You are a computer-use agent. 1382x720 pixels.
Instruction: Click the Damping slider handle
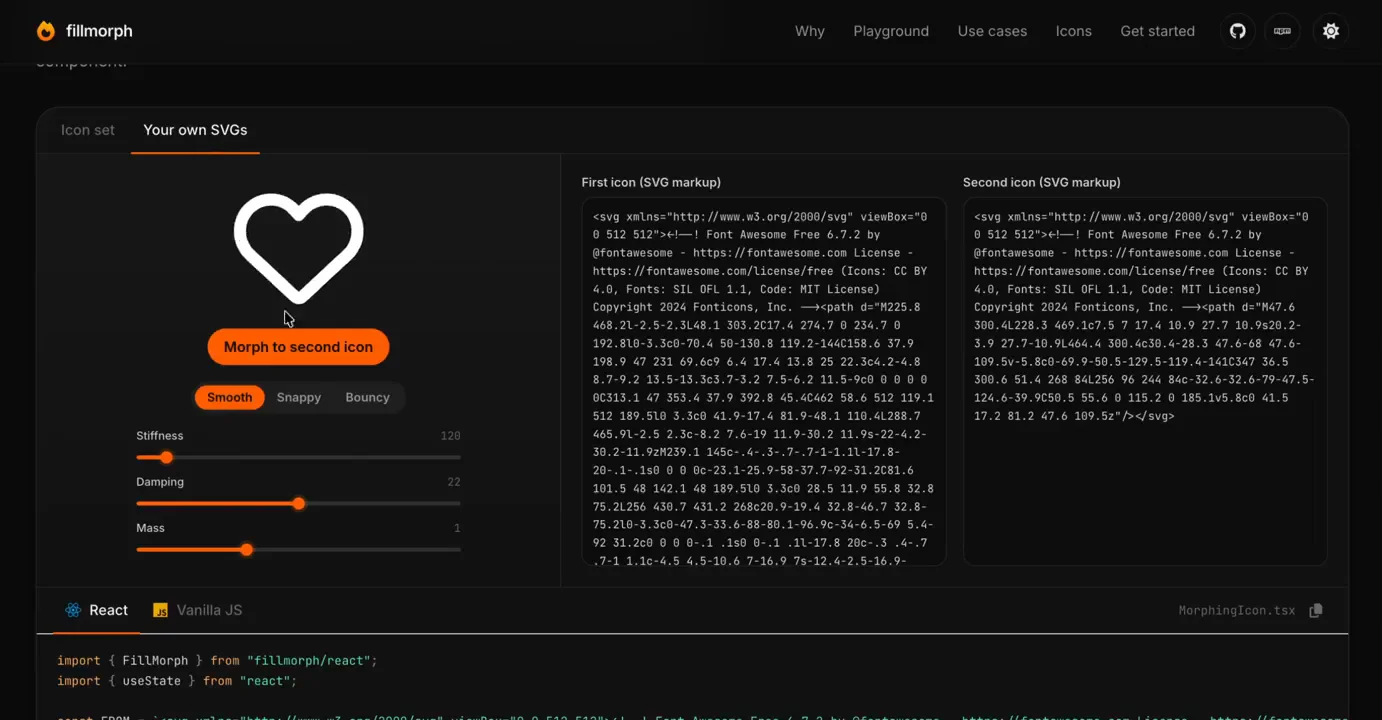pyautogui.click(x=299, y=504)
